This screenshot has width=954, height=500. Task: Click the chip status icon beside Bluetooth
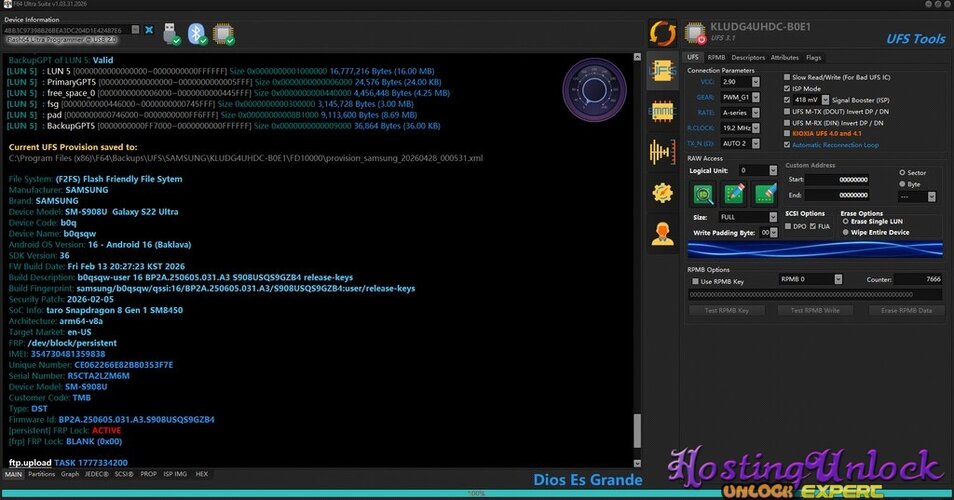pos(224,34)
